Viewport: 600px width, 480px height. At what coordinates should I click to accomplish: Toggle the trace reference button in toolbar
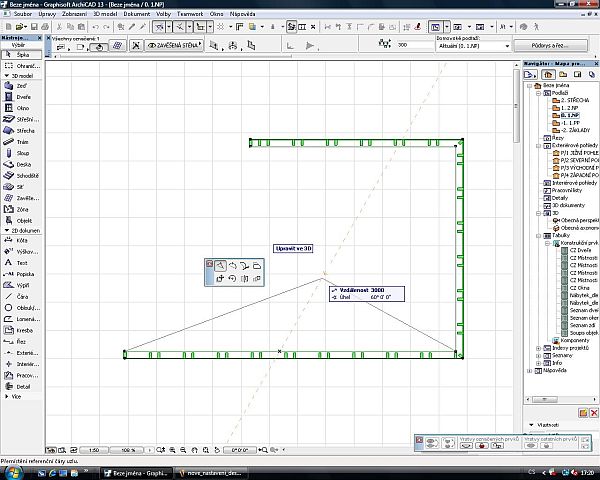click(292, 27)
